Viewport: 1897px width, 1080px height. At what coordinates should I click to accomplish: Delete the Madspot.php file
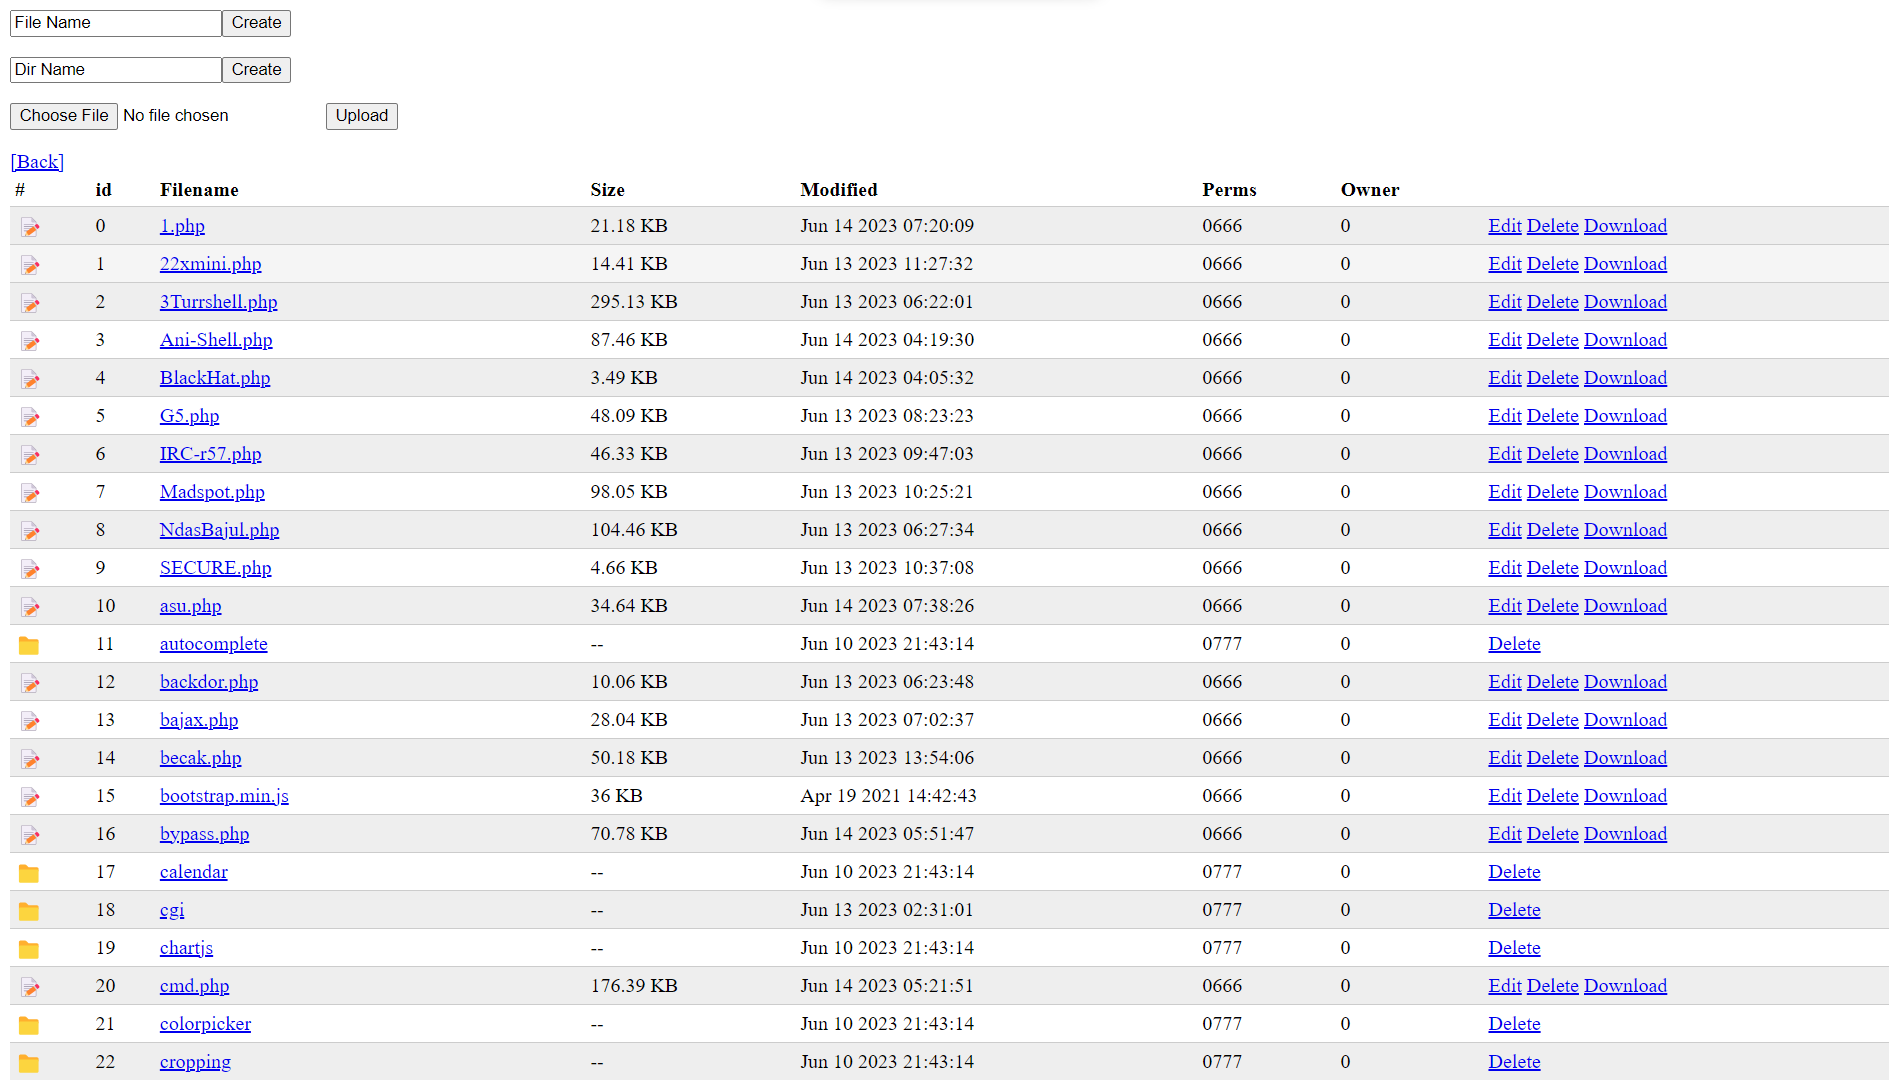(1552, 492)
